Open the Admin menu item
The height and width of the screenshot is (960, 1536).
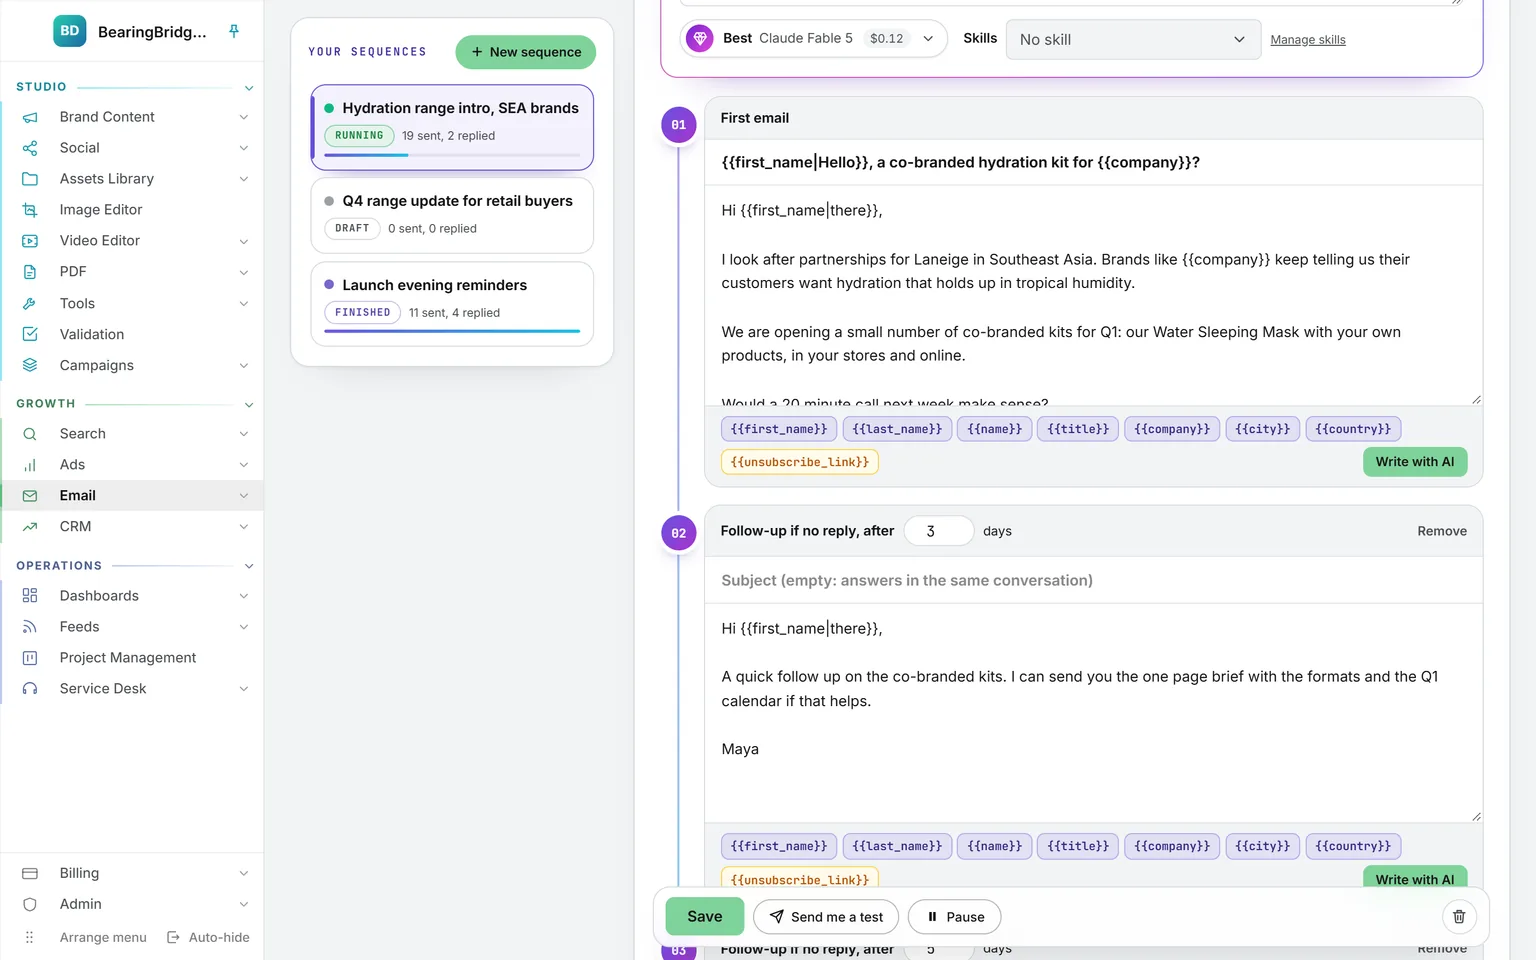(x=132, y=904)
